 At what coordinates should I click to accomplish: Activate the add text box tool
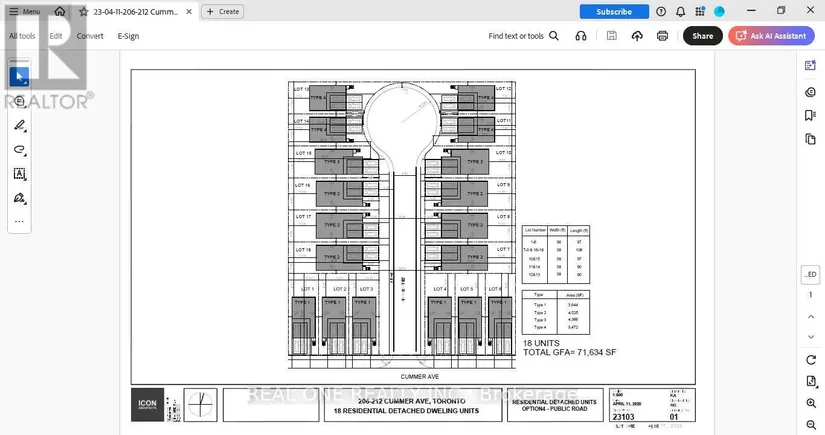(x=19, y=173)
